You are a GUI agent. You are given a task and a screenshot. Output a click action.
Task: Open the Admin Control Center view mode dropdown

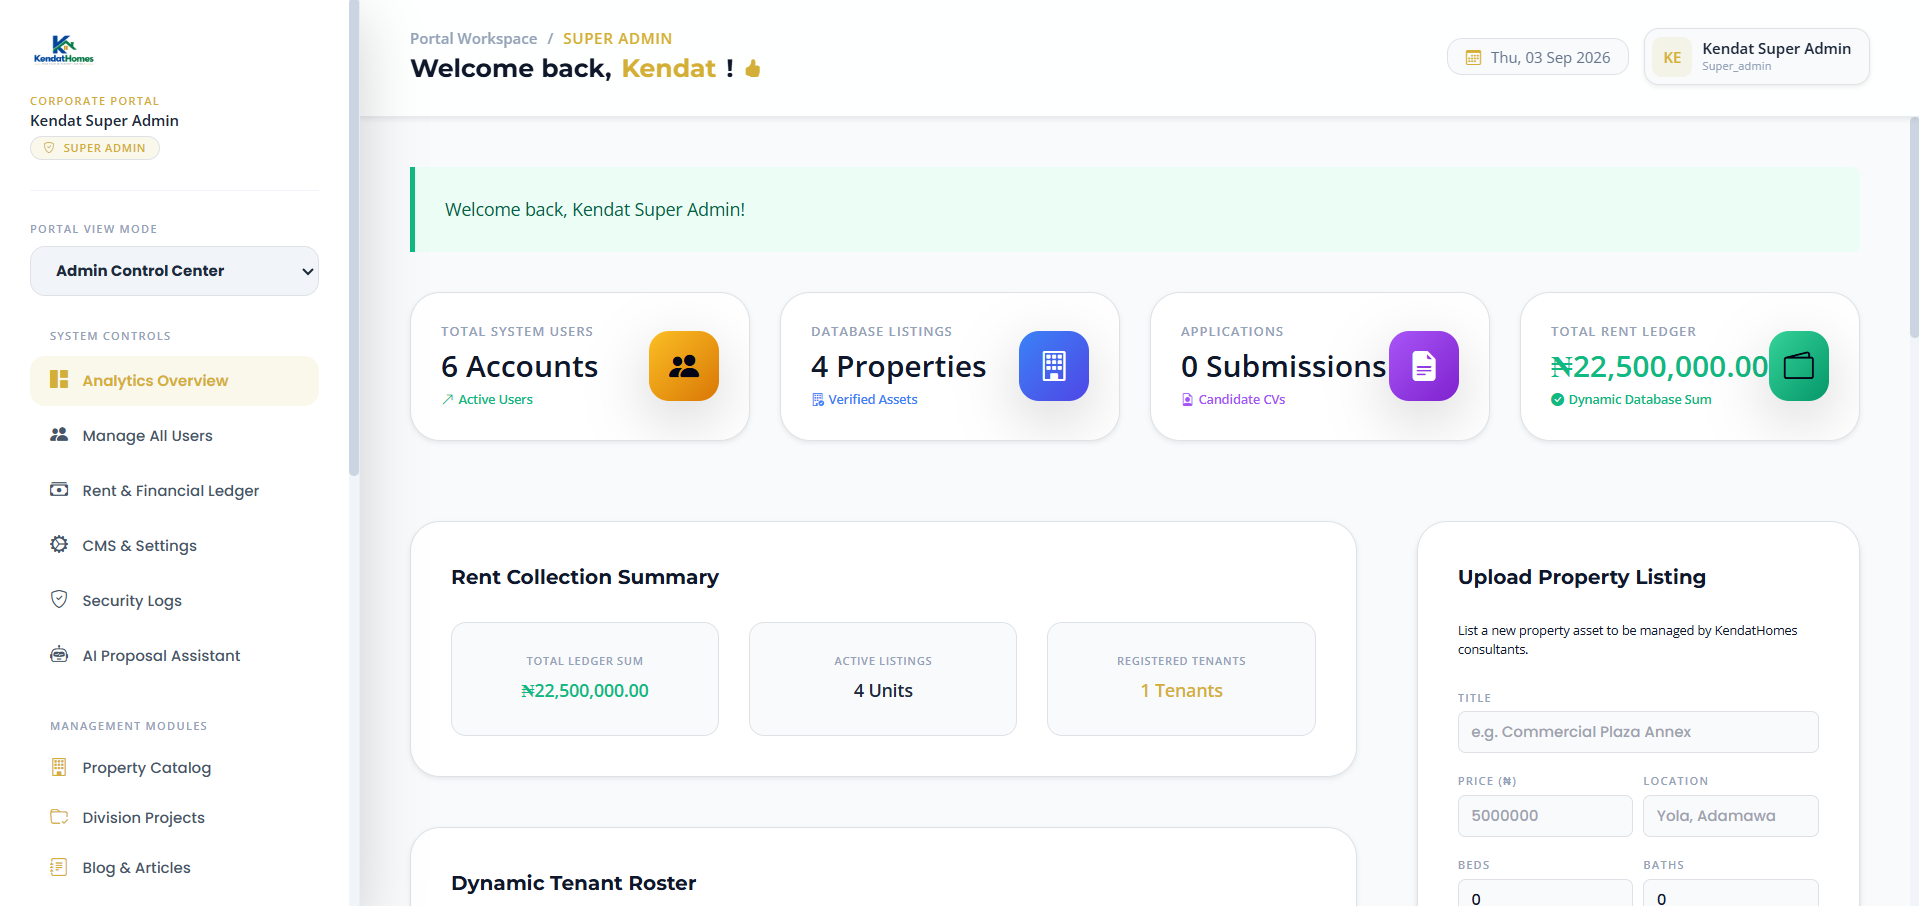point(174,271)
